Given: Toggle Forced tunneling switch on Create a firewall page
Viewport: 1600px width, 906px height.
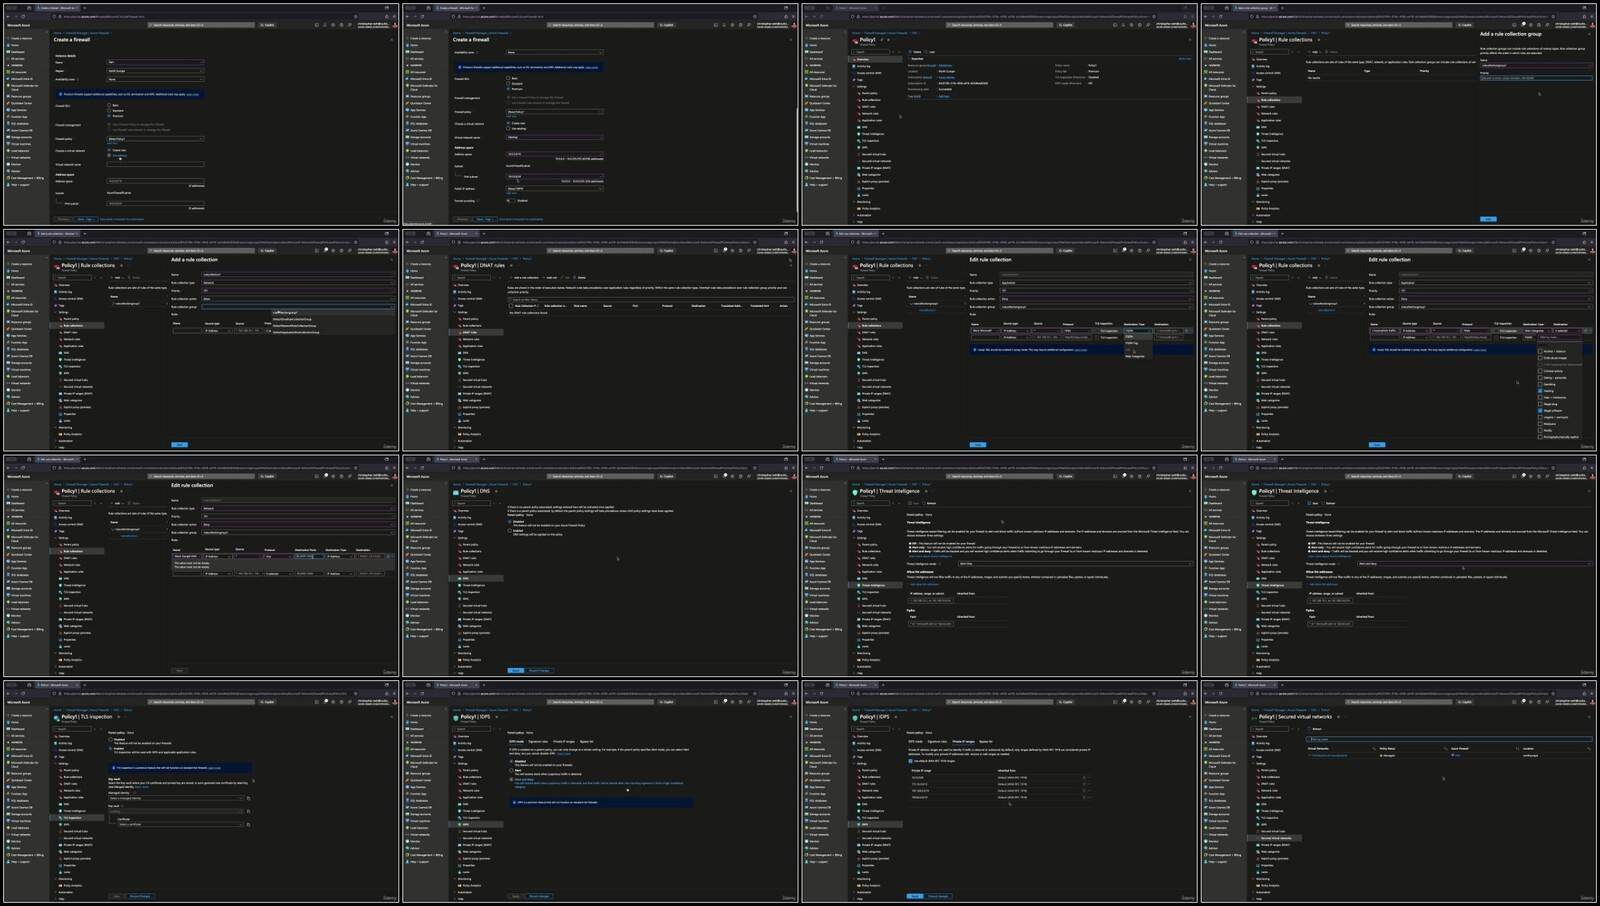Looking at the screenshot, I should [x=510, y=201].
